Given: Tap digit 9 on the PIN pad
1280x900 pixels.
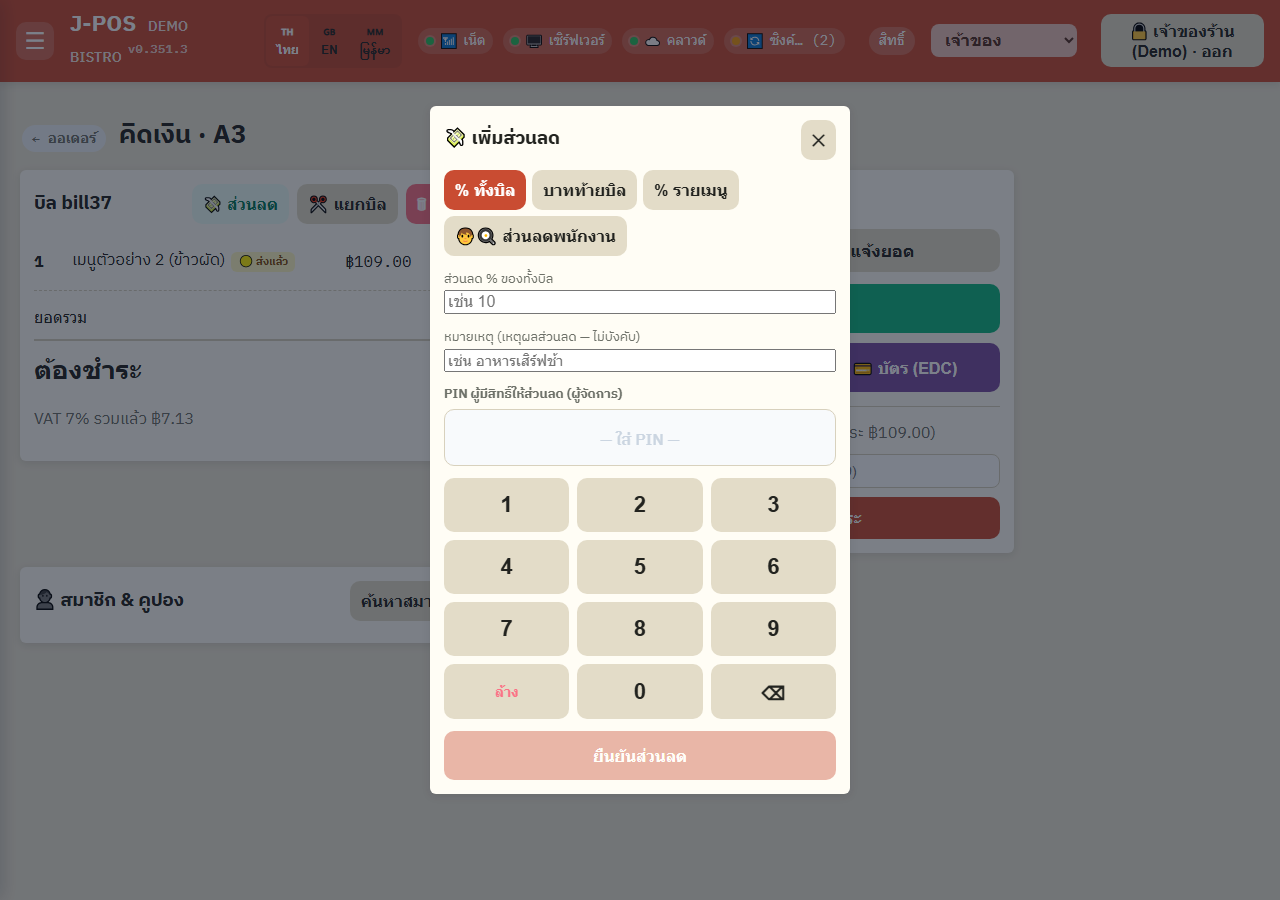Looking at the screenshot, I should click(x=773, y=629).
